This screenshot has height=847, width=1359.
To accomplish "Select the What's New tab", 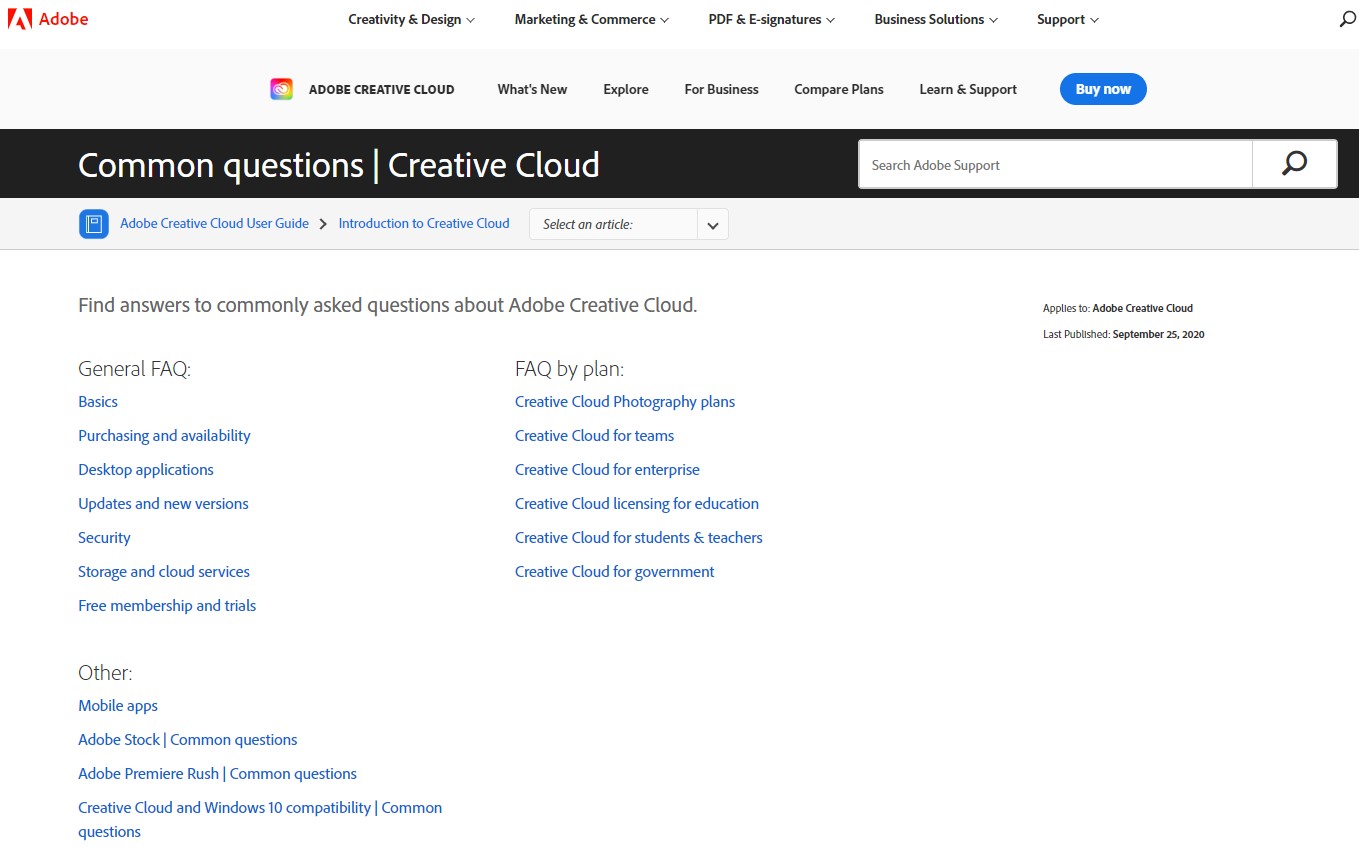I will 531,89.
